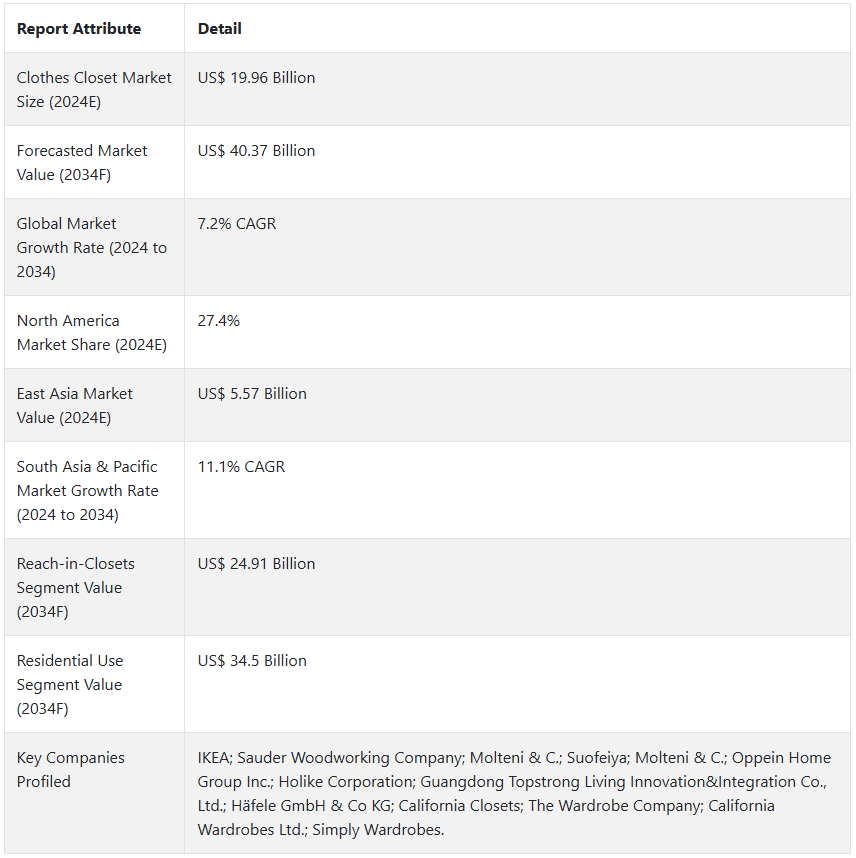Click the 'US$ 5.57 Billion' value
The height and width of the screenshot is (858, 856).
click(x=252, y=394)
